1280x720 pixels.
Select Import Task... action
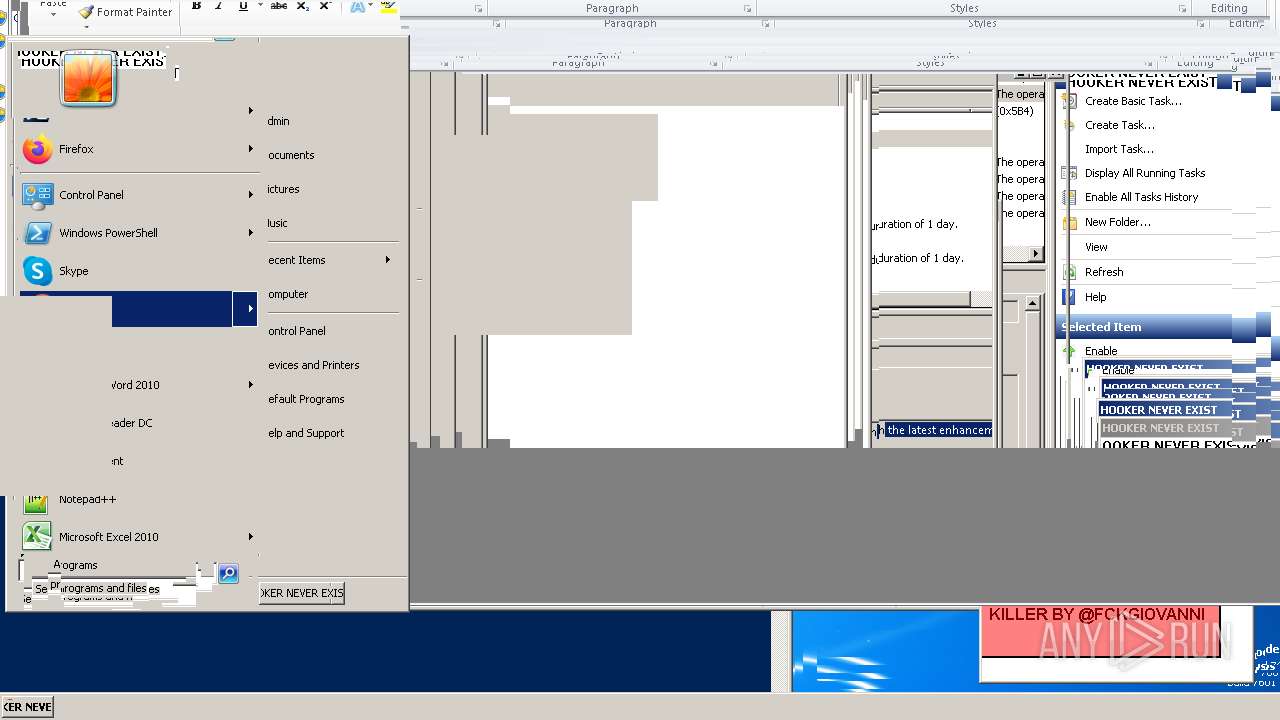tap(1119, 149)
